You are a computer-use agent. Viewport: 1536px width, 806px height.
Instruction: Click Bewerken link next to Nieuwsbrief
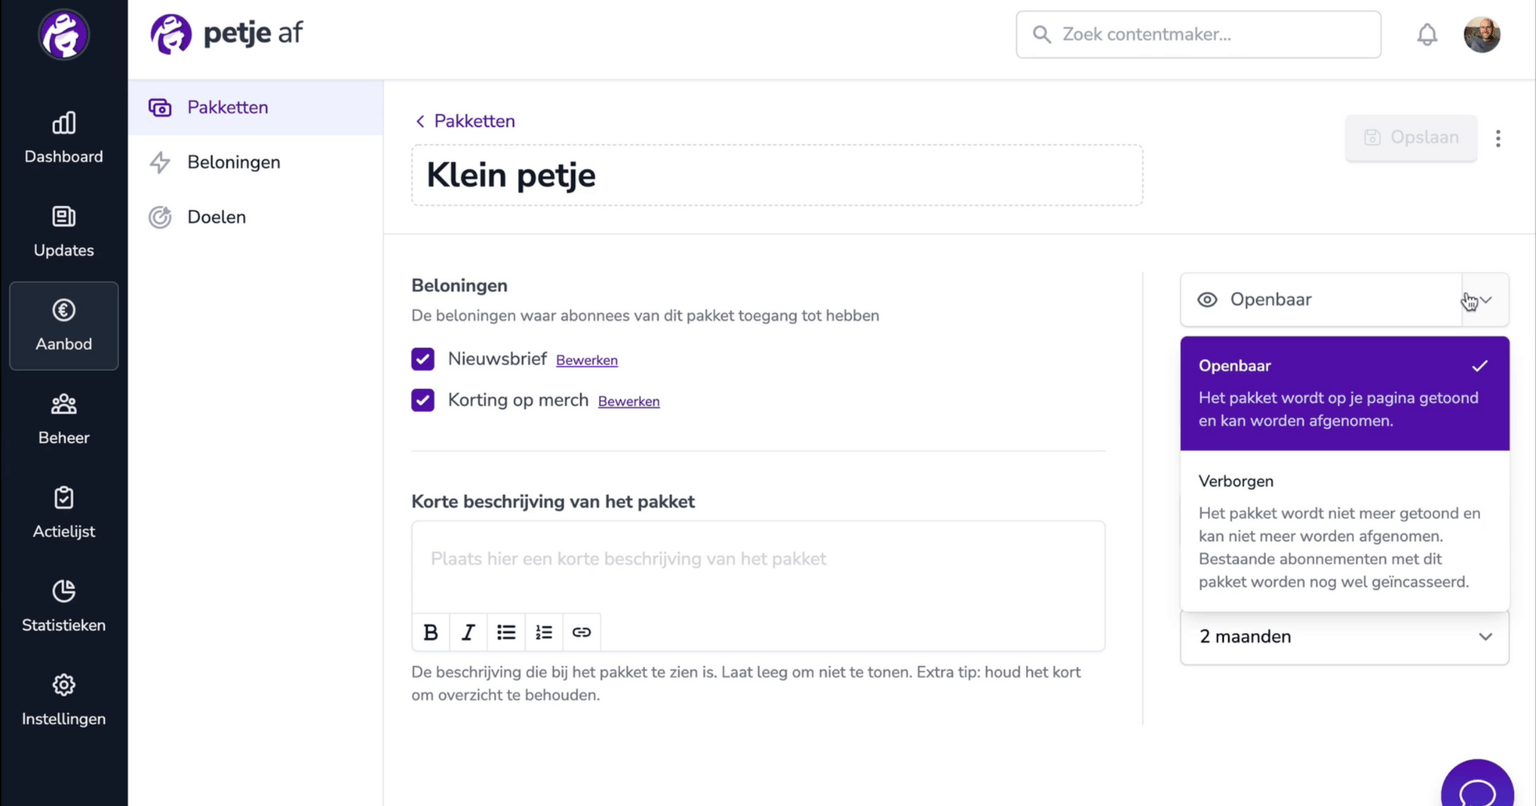coord(587,360)
